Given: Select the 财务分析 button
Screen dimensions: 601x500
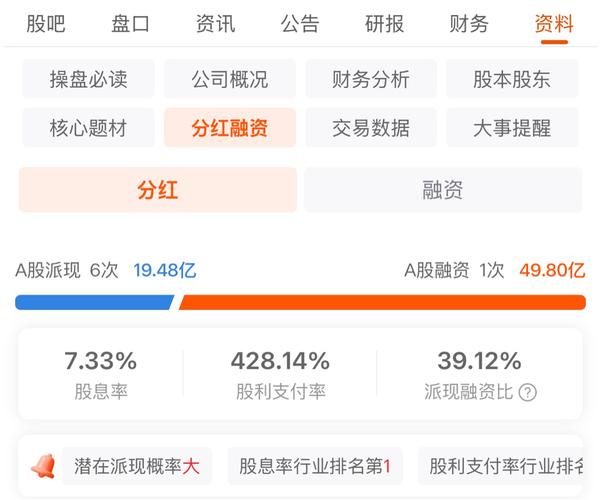Looking at the screenshot, I should tap(370, 79).
